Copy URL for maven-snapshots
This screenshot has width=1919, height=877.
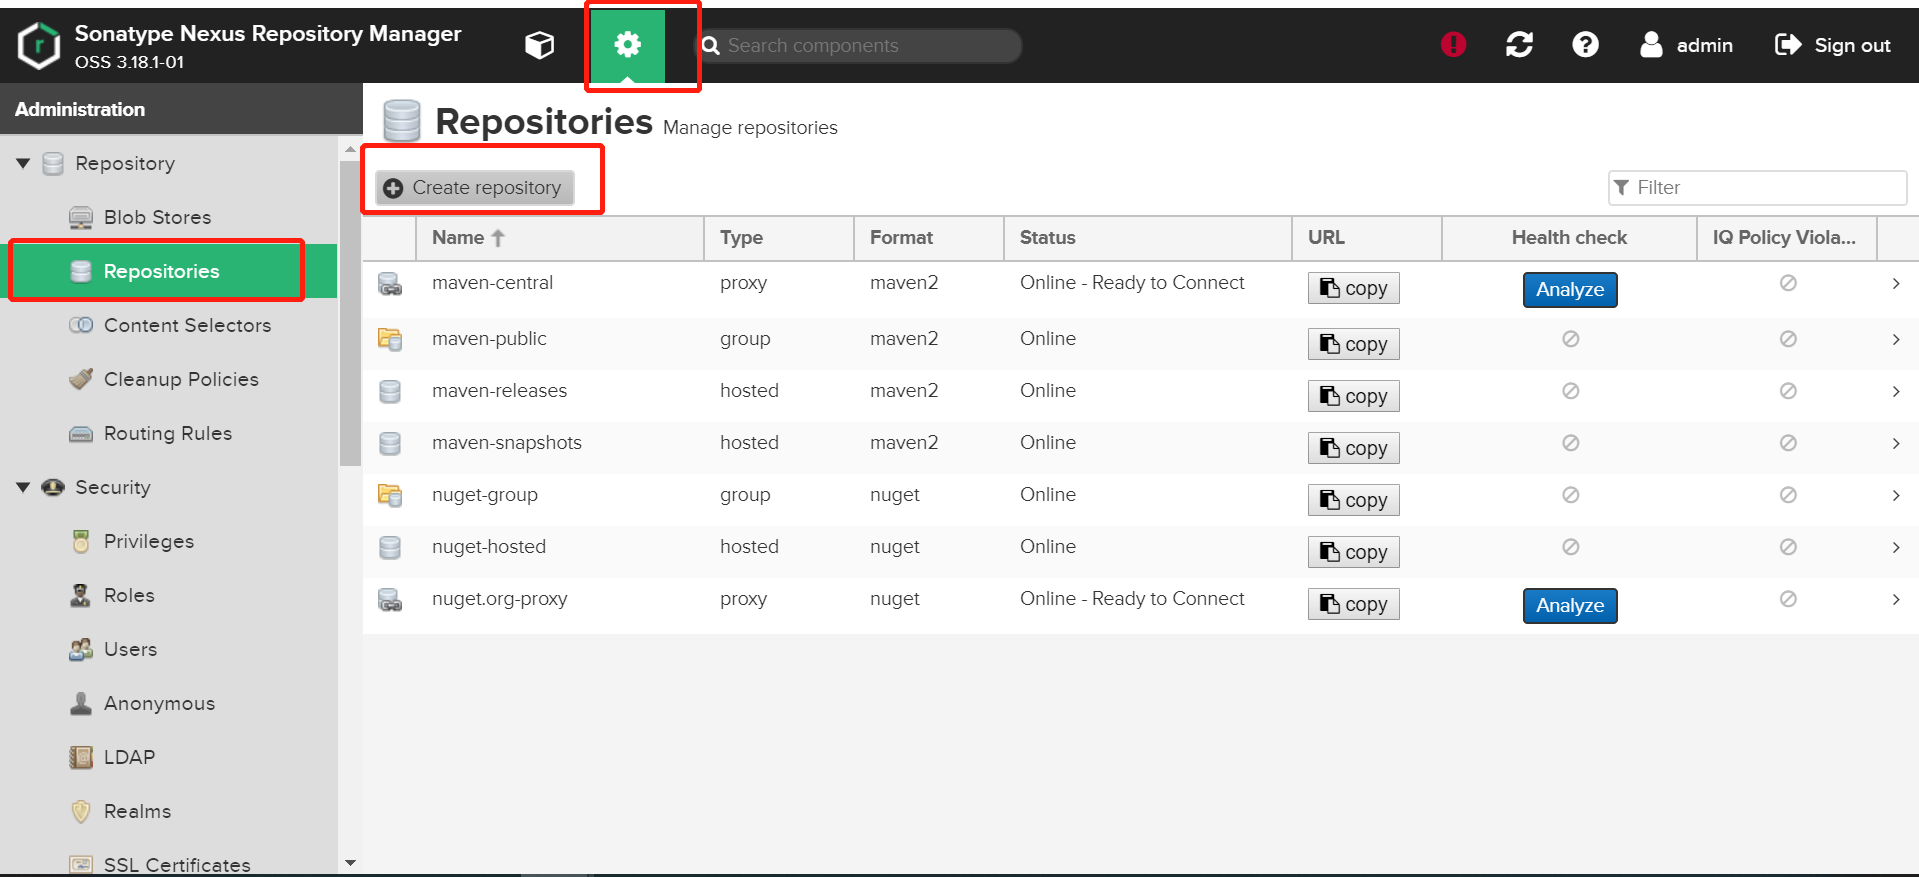1353,448
